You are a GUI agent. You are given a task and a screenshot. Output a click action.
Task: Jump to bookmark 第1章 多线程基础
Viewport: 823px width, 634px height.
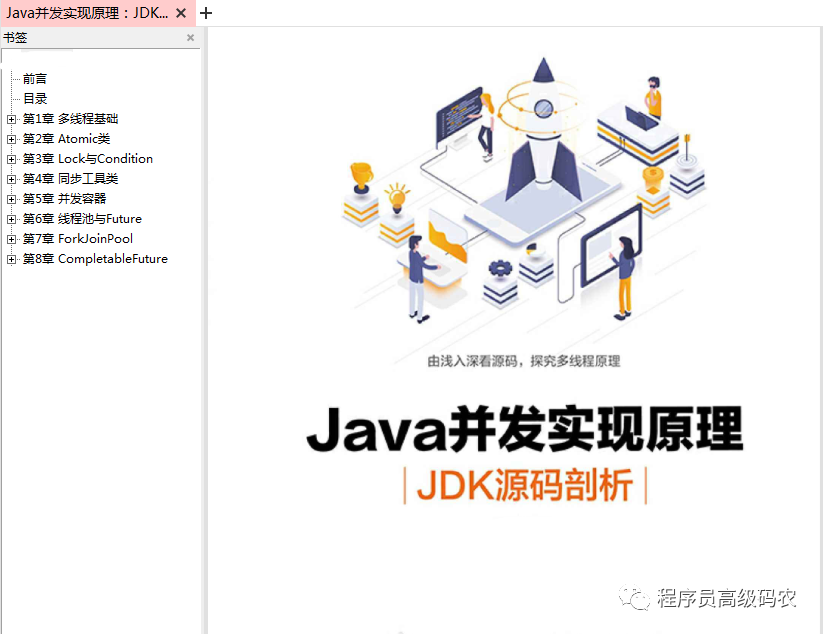pos(70,119)
